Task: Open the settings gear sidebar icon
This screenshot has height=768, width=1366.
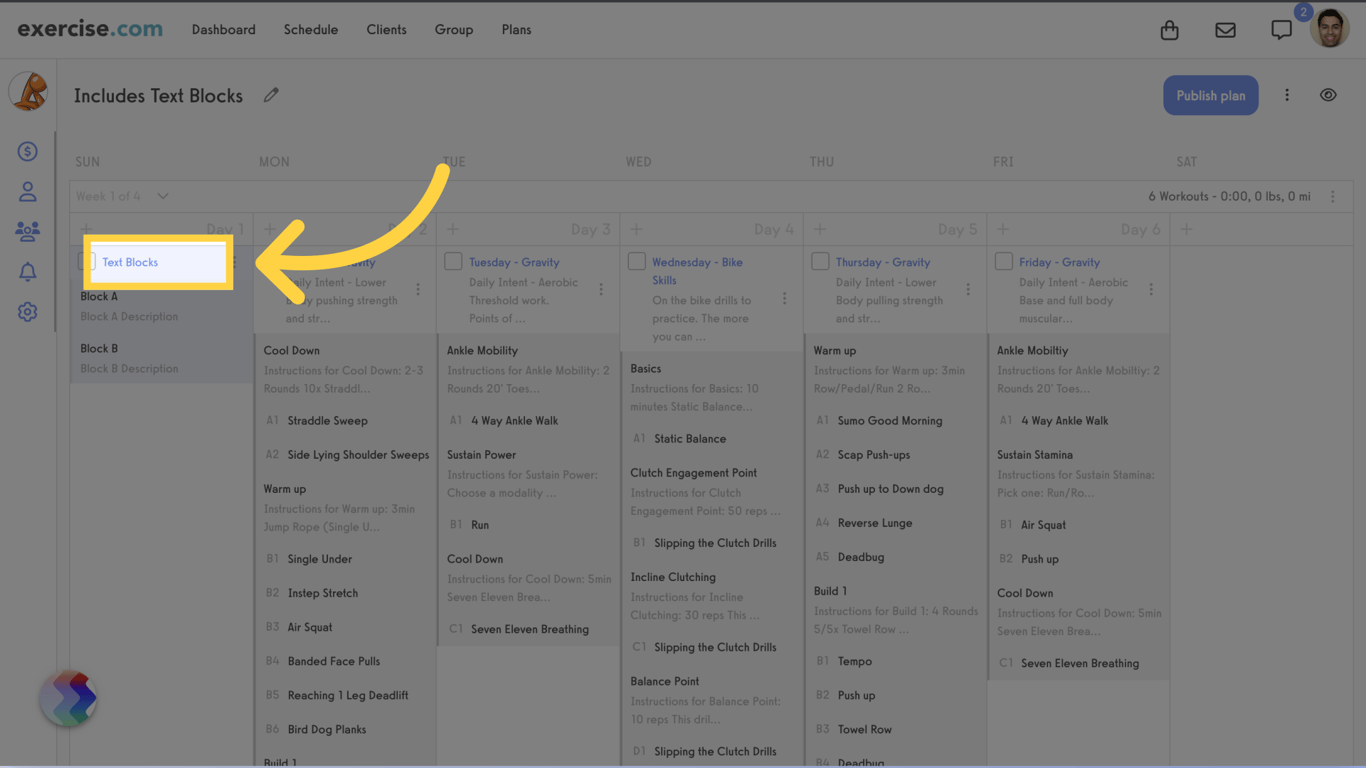Action: pos(28,312)
